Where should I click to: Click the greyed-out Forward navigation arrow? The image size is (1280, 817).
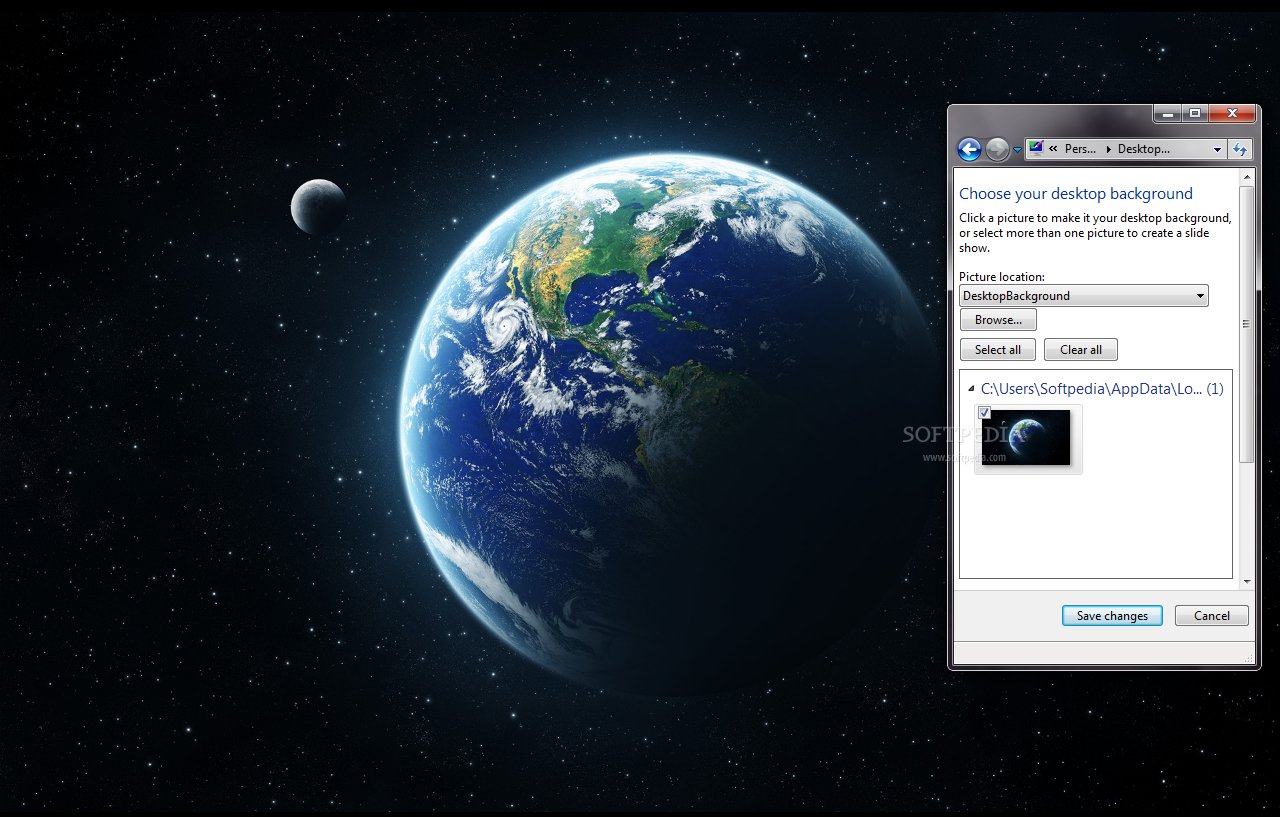(996, 149)
